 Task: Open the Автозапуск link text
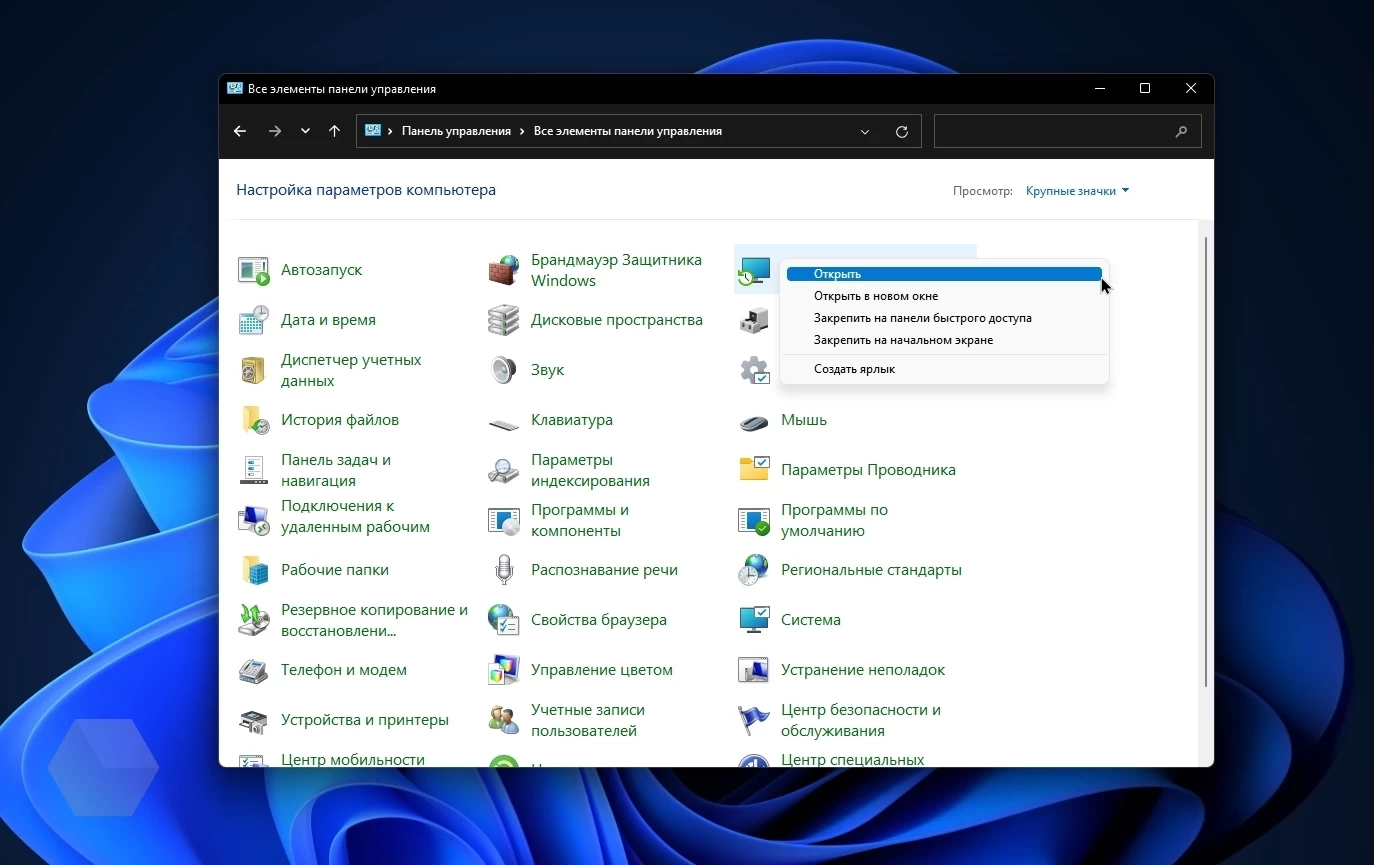(321, 270)
